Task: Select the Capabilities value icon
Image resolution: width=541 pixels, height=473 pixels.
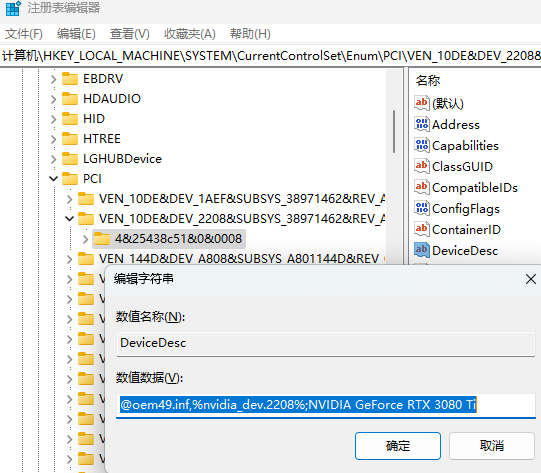Action: pos(422,145)
